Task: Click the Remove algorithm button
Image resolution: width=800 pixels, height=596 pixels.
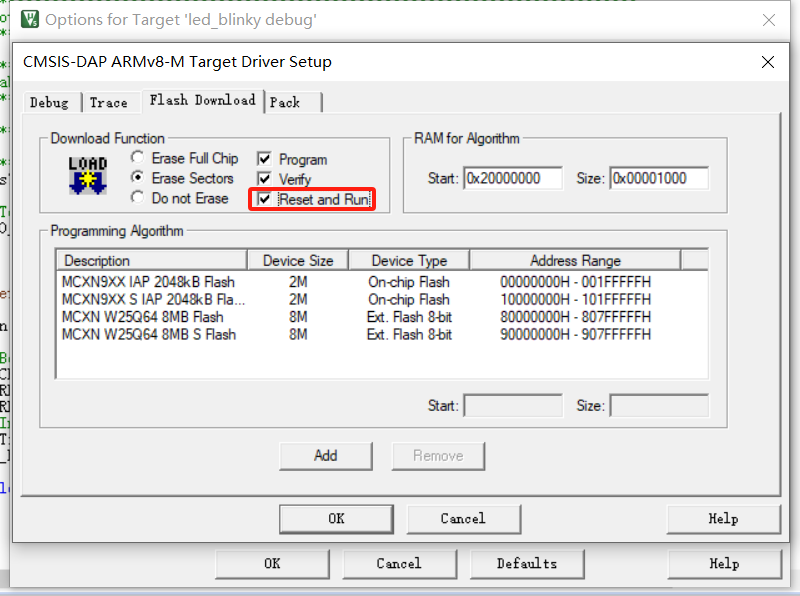Action: click(438, 456)
